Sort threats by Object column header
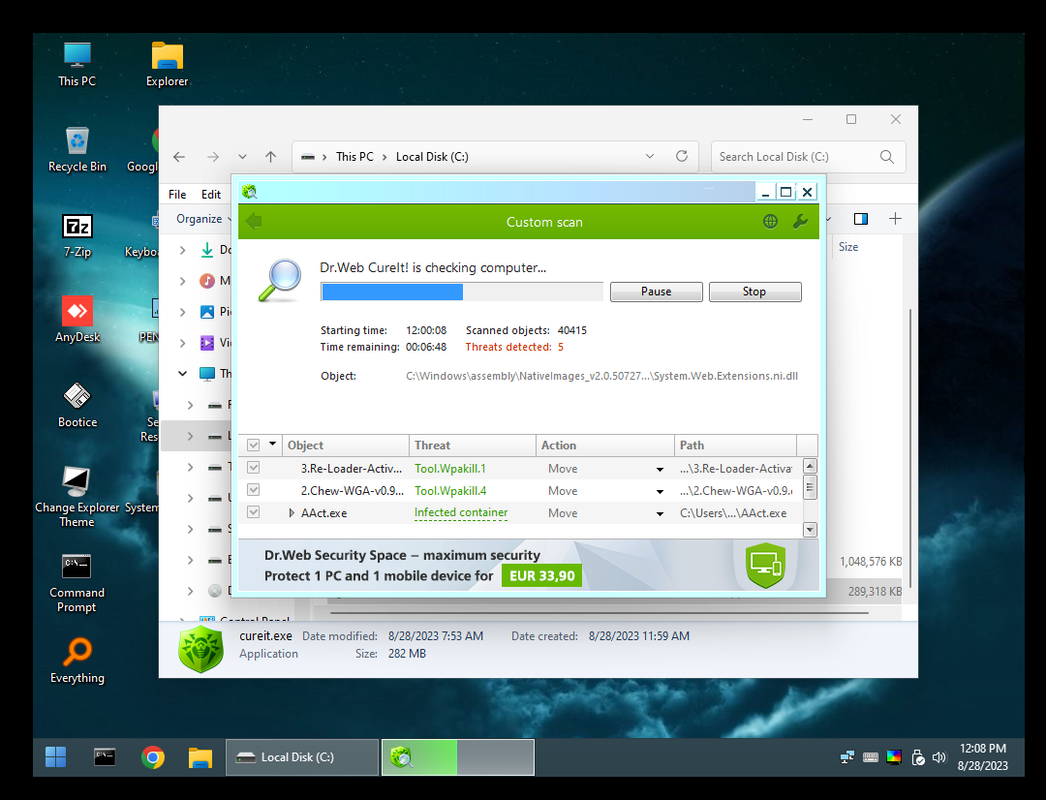1046x800 pixels. coord(346,445)
